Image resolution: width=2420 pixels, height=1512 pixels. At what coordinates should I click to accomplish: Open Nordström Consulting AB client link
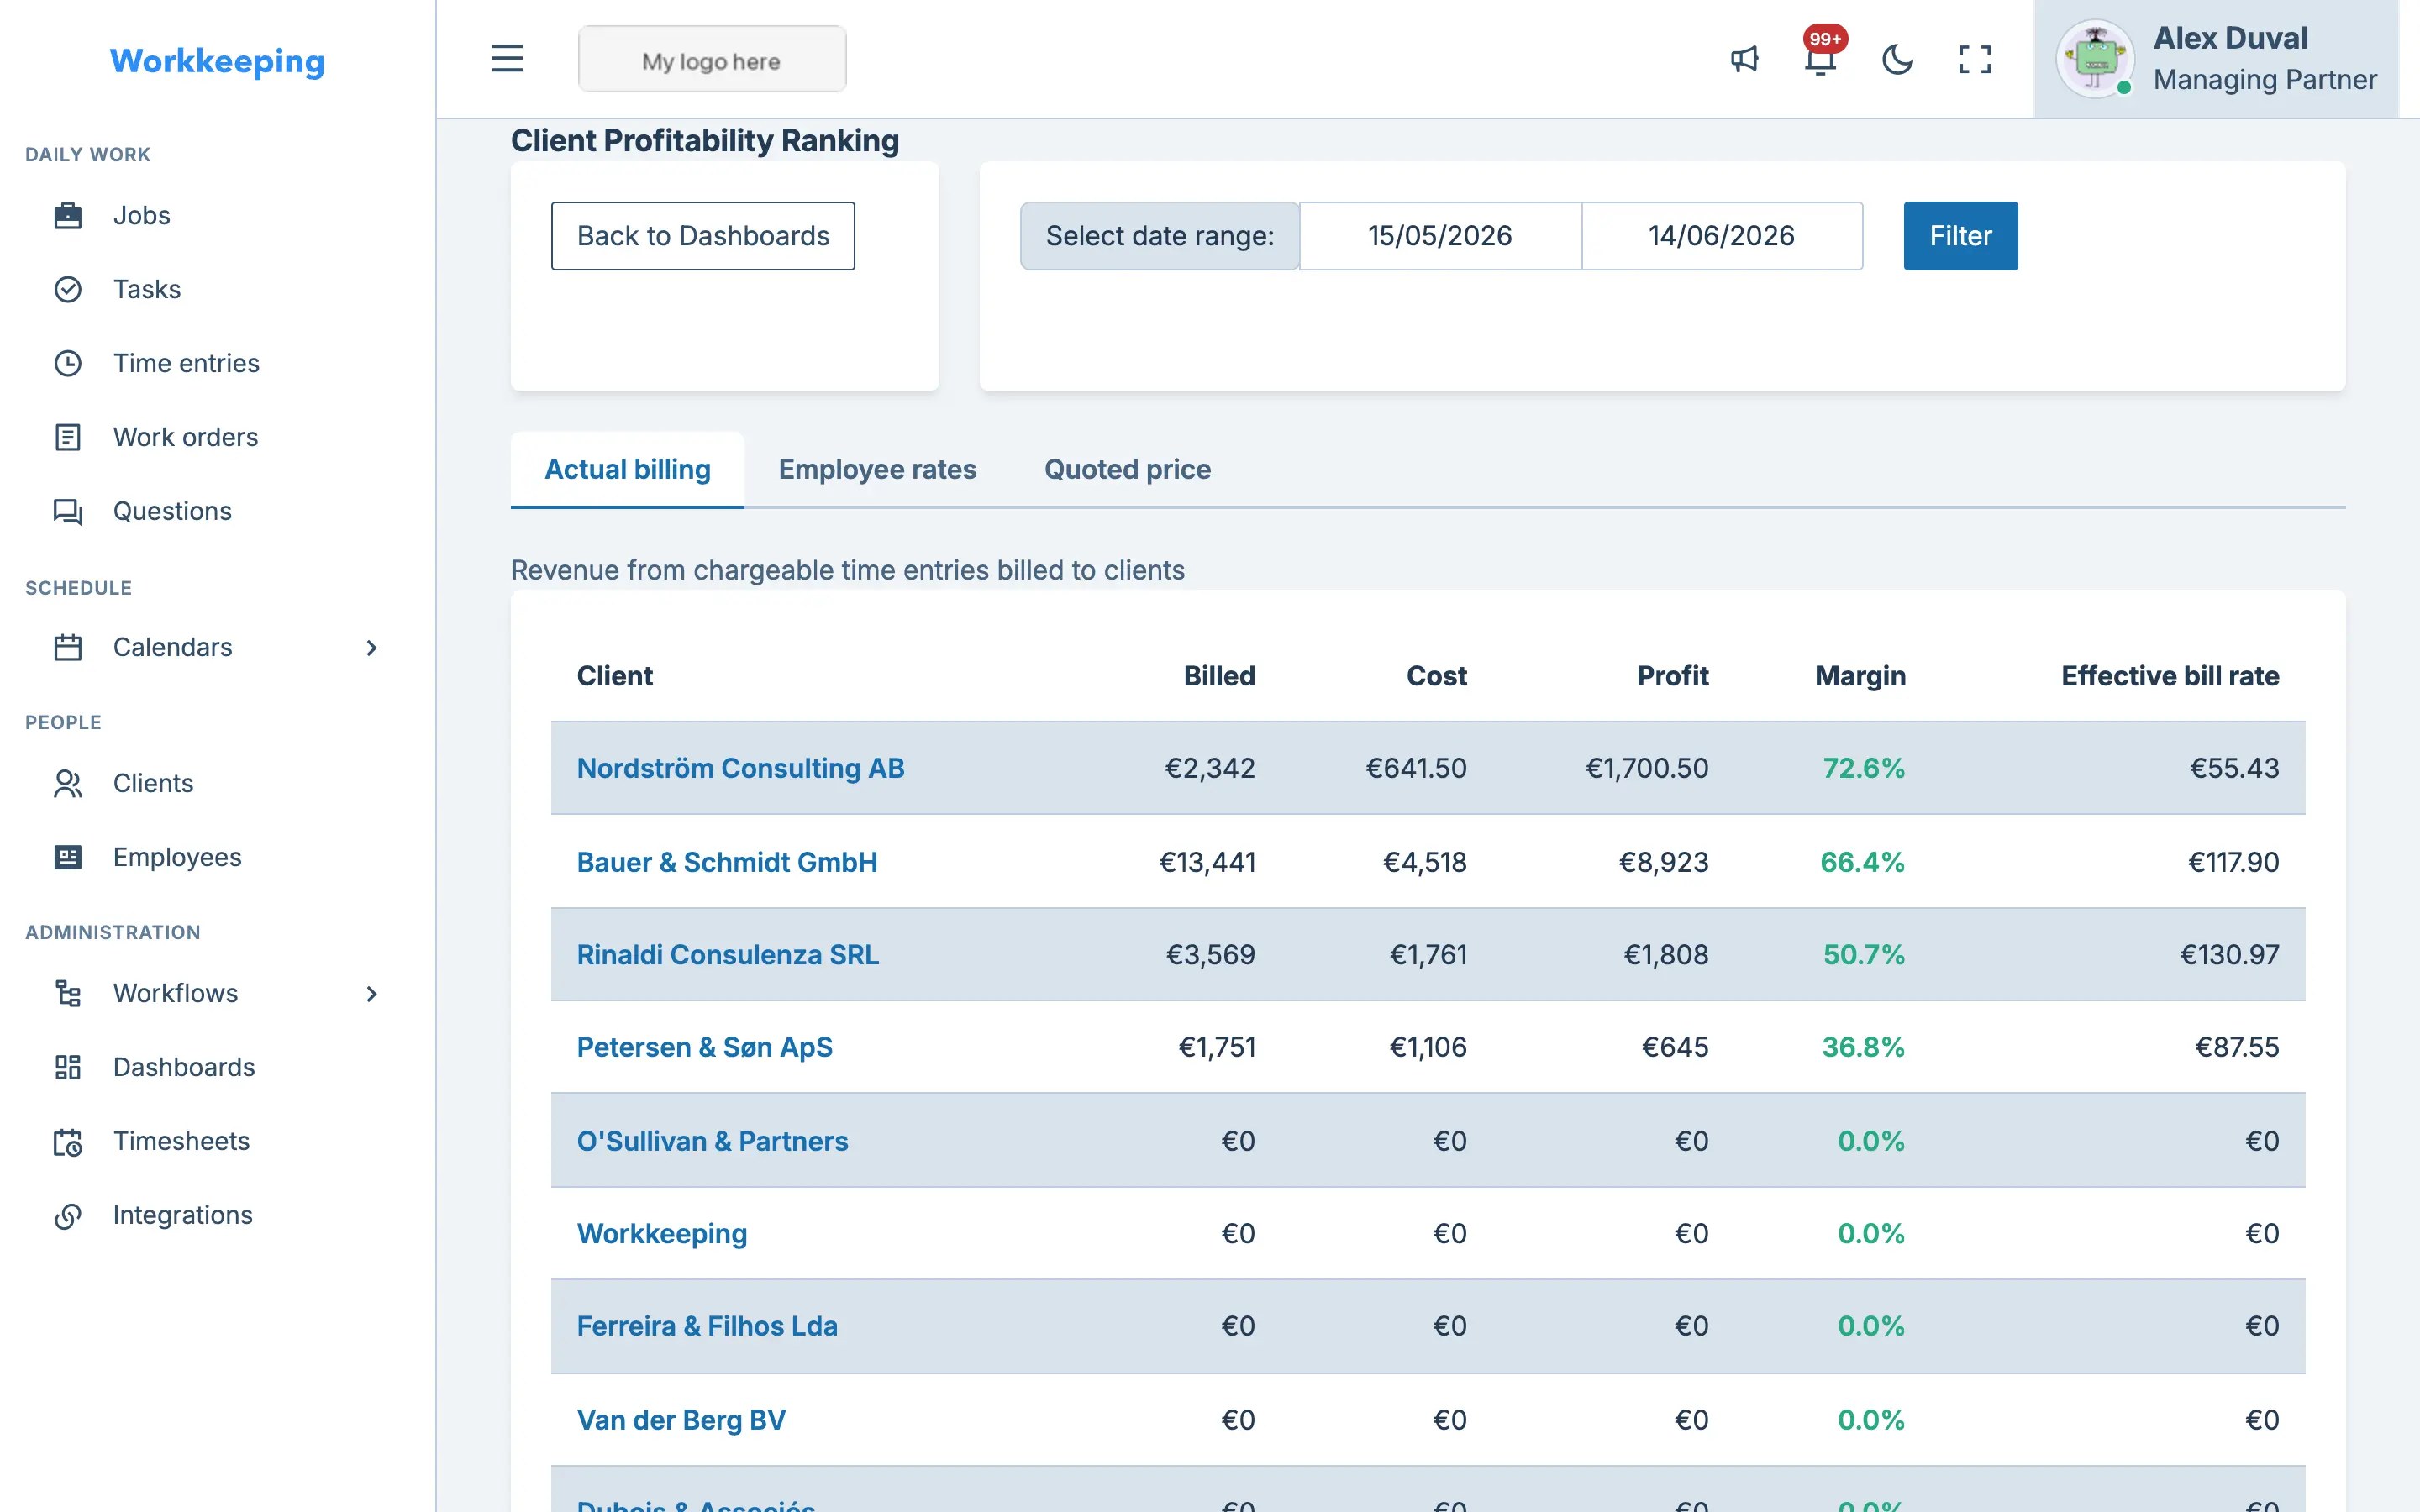tap(740, 768)
